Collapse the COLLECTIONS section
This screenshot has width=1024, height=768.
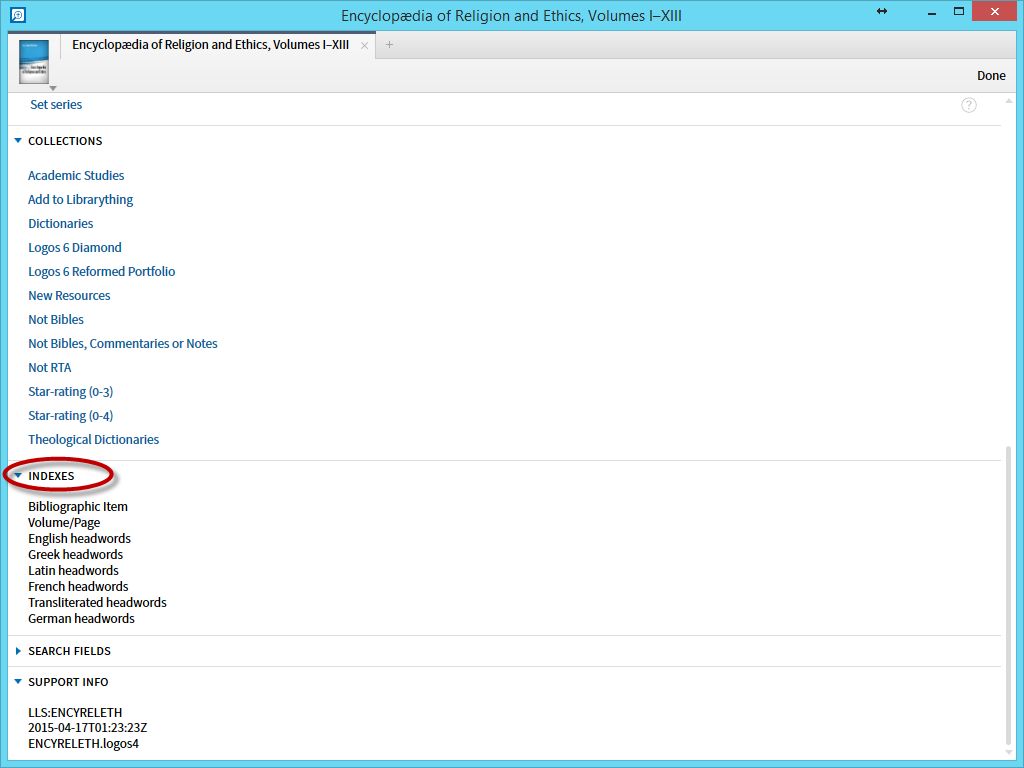[18, 141]
